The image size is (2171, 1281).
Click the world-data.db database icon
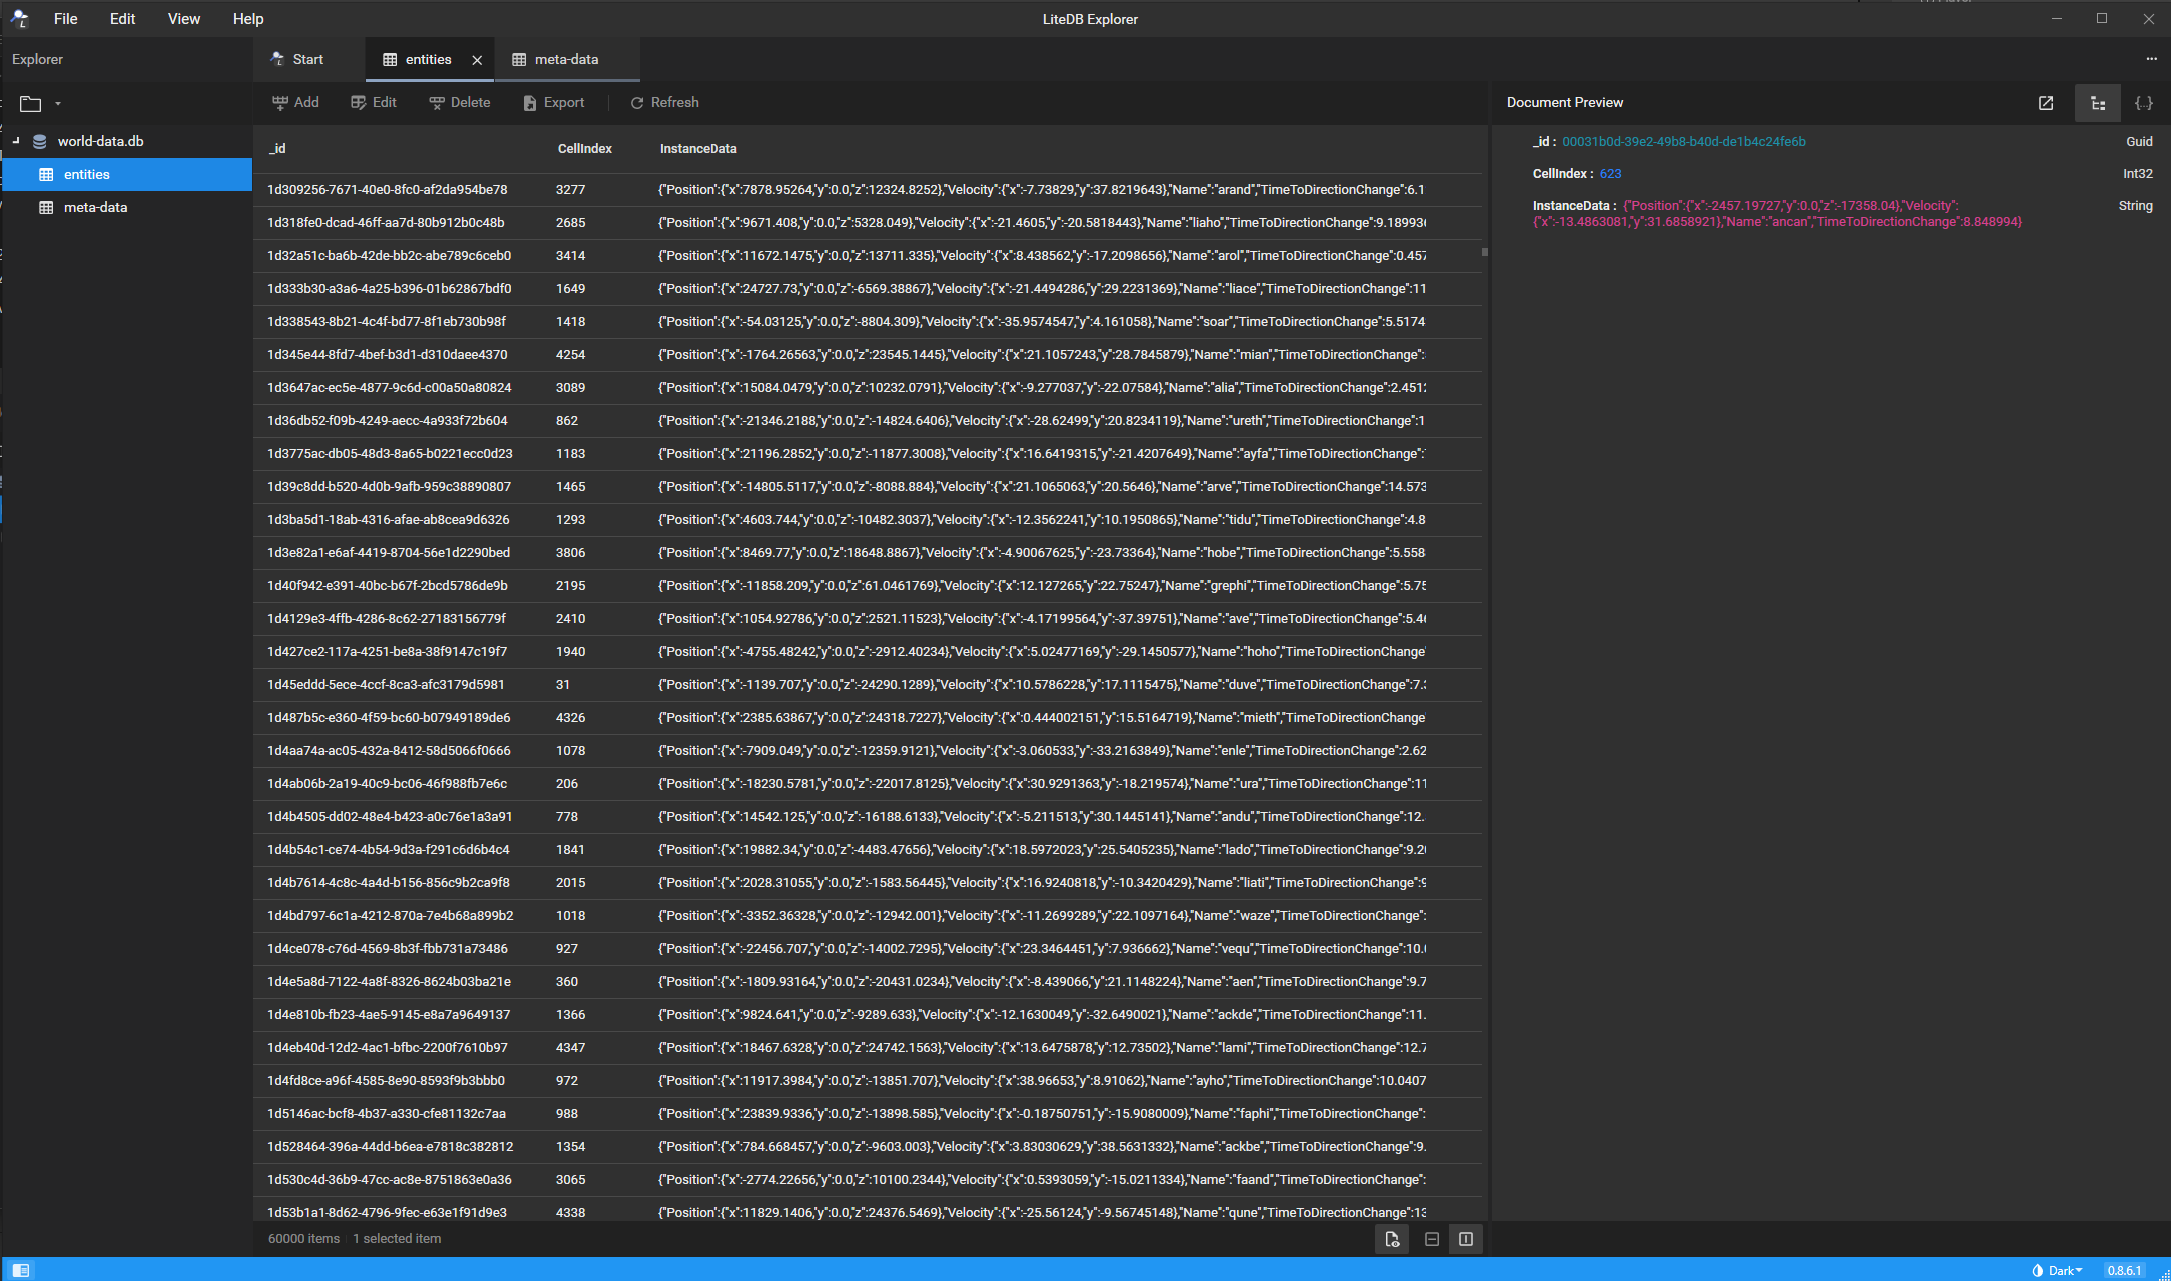40,141
